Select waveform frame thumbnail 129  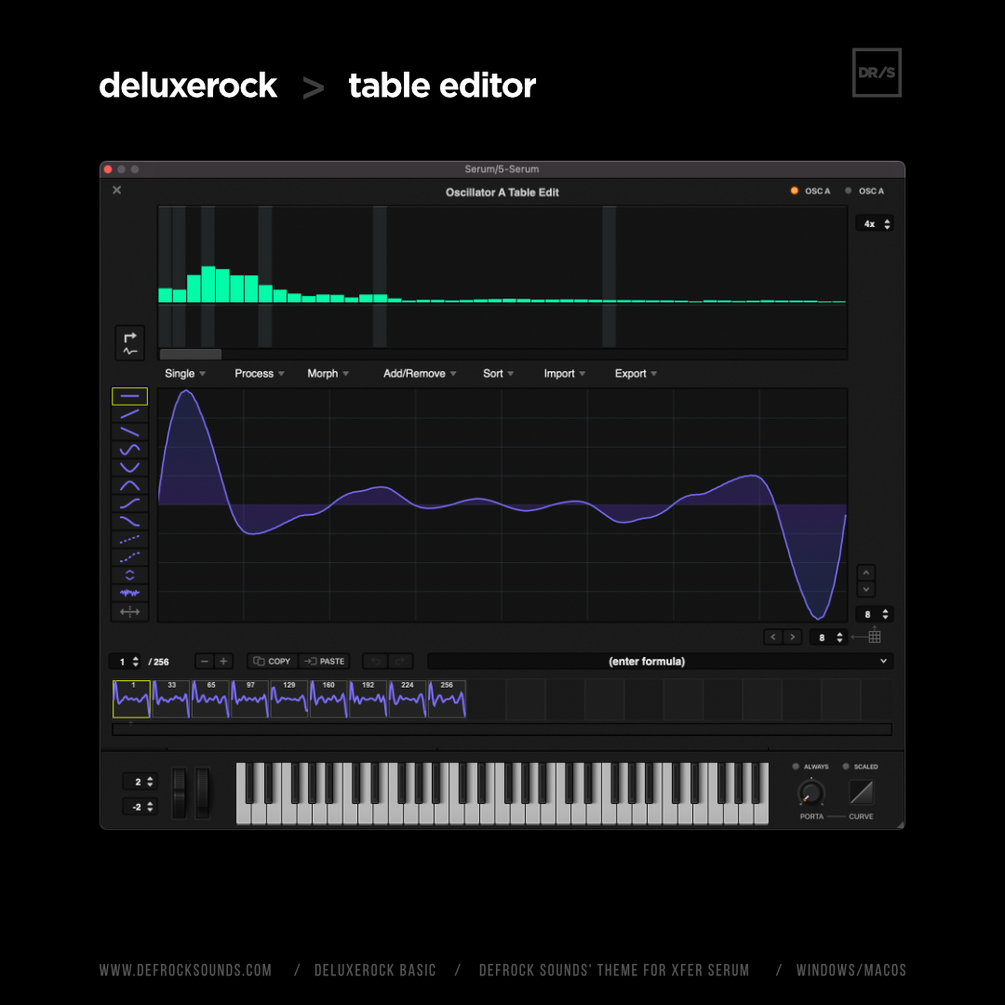[289, 699]
